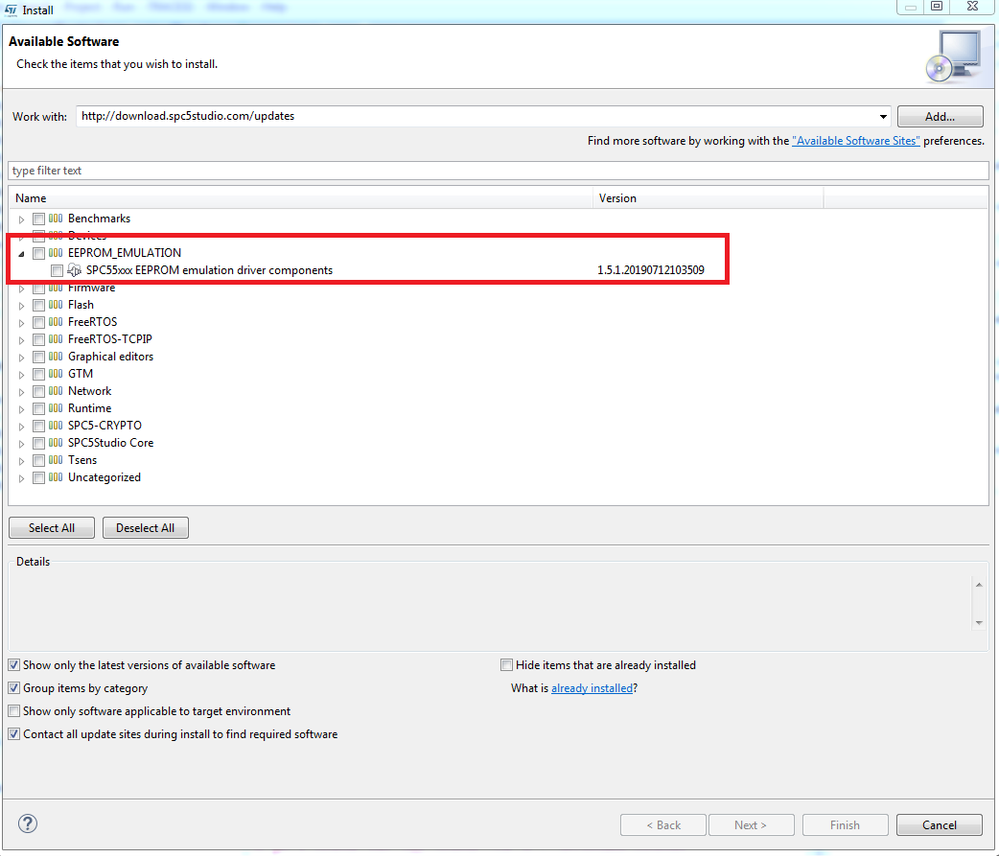
Task: Check the Network checkbox
Action: coord(39,392)
